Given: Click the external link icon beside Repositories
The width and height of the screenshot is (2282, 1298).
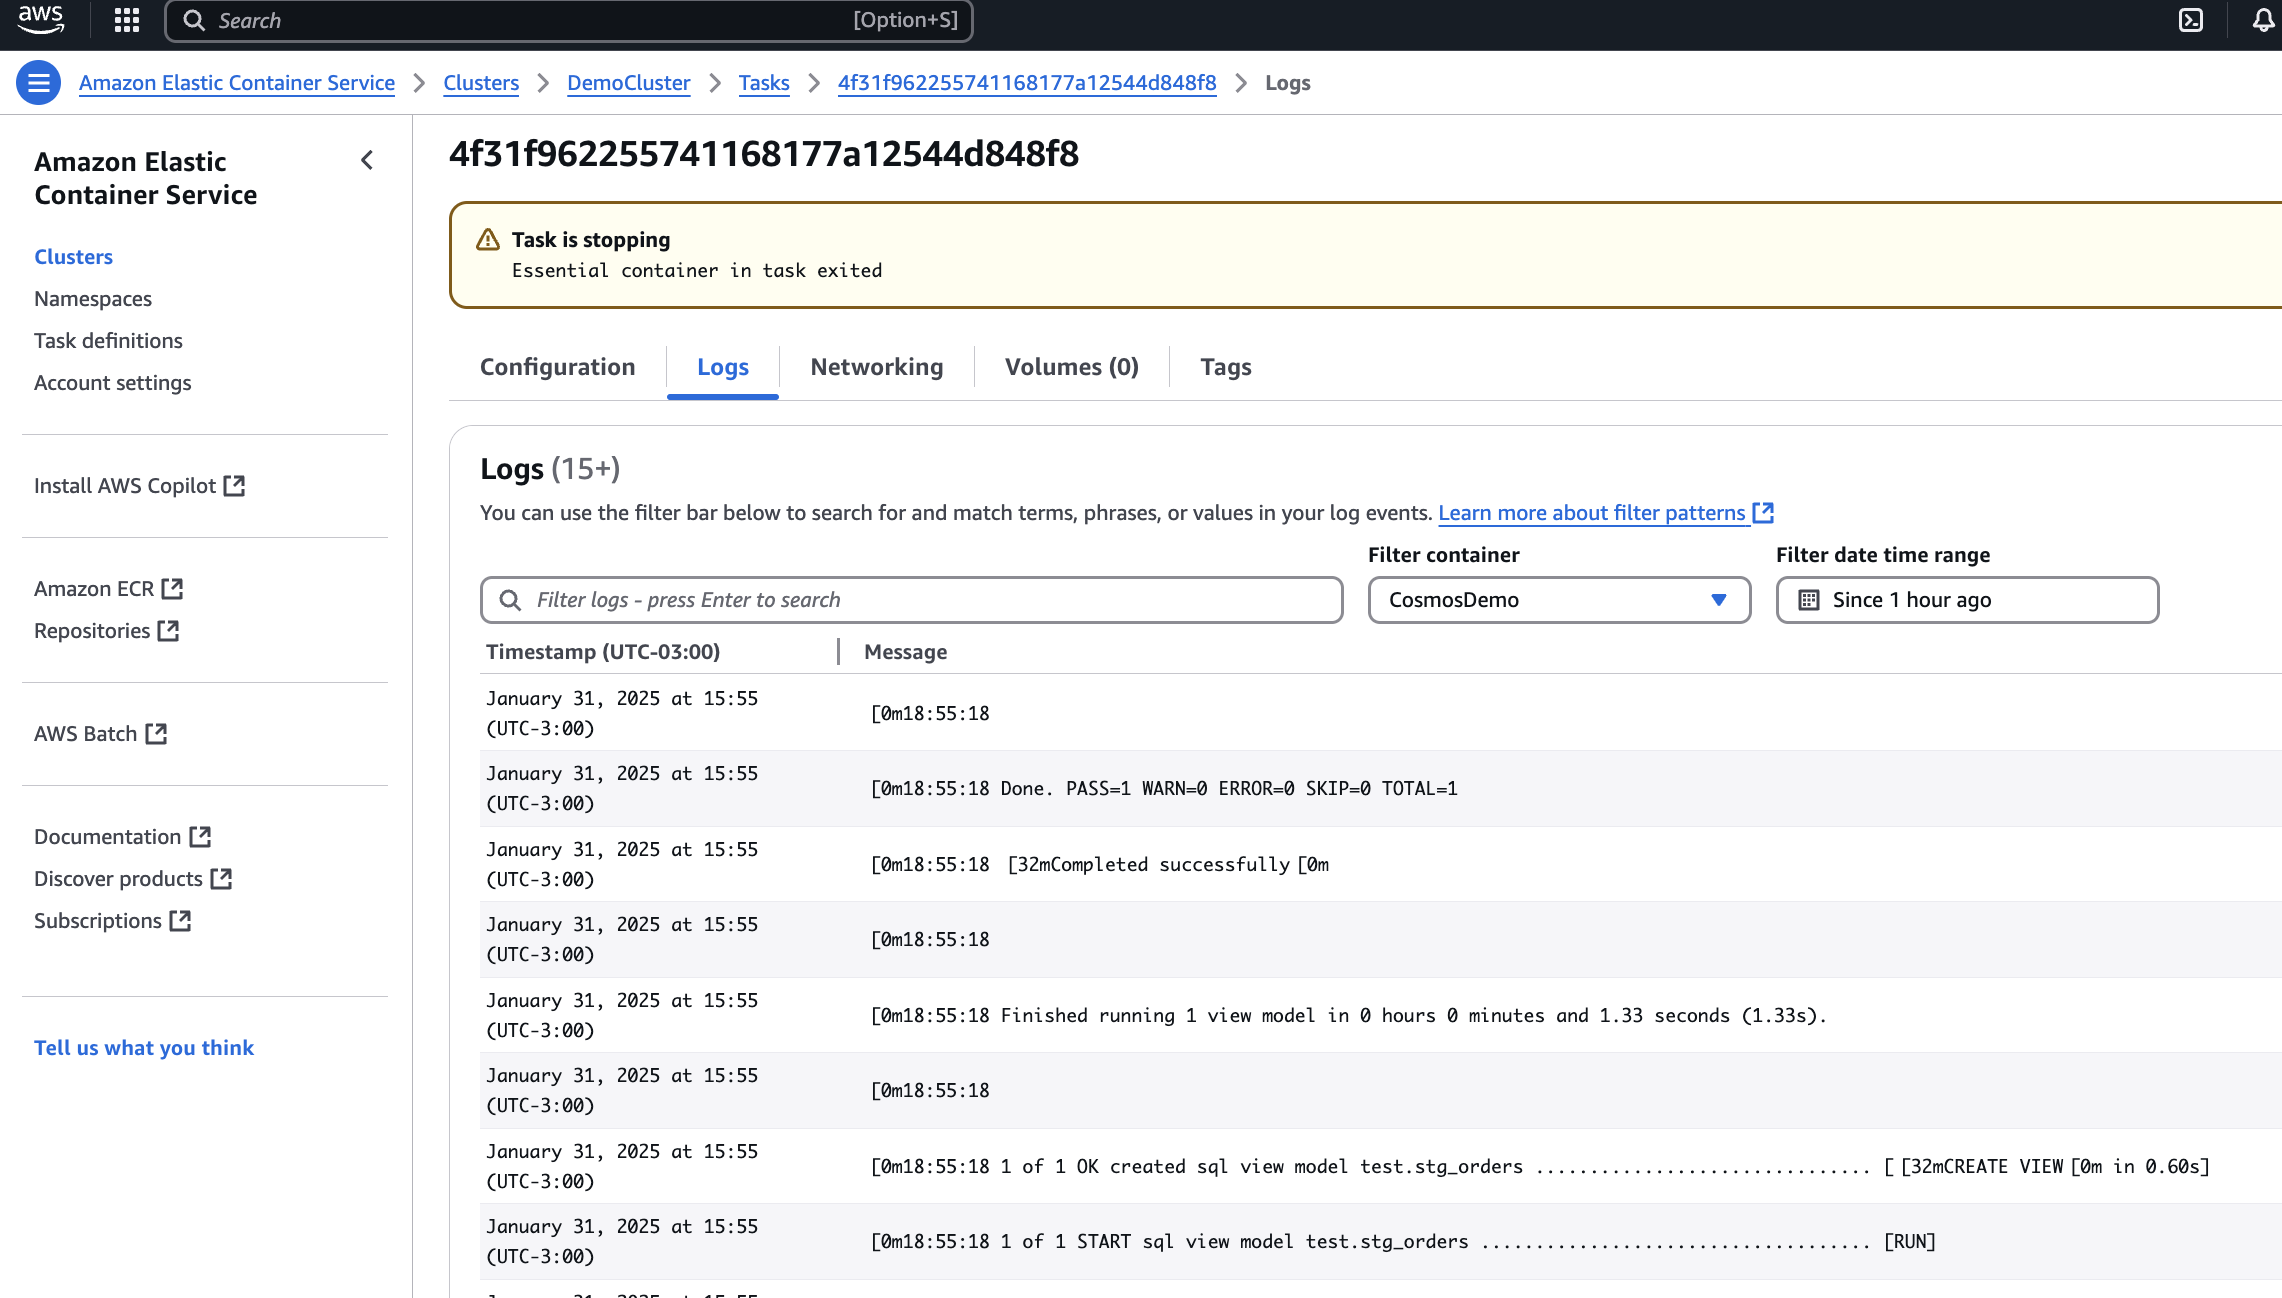Looking at the screenshot, I should (168, 631).
